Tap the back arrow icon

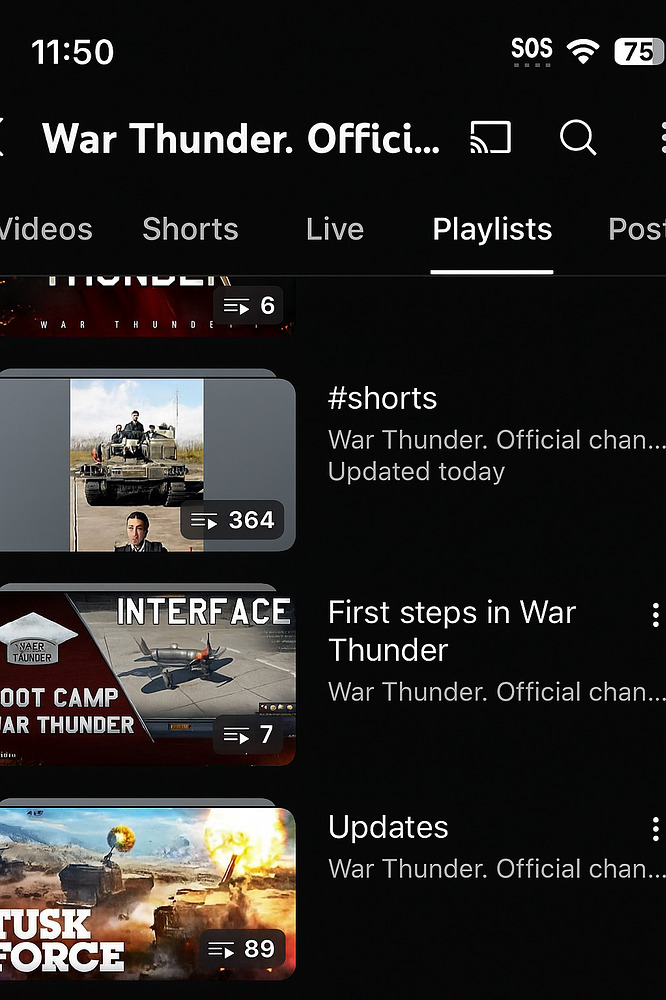tap(3, 138)
